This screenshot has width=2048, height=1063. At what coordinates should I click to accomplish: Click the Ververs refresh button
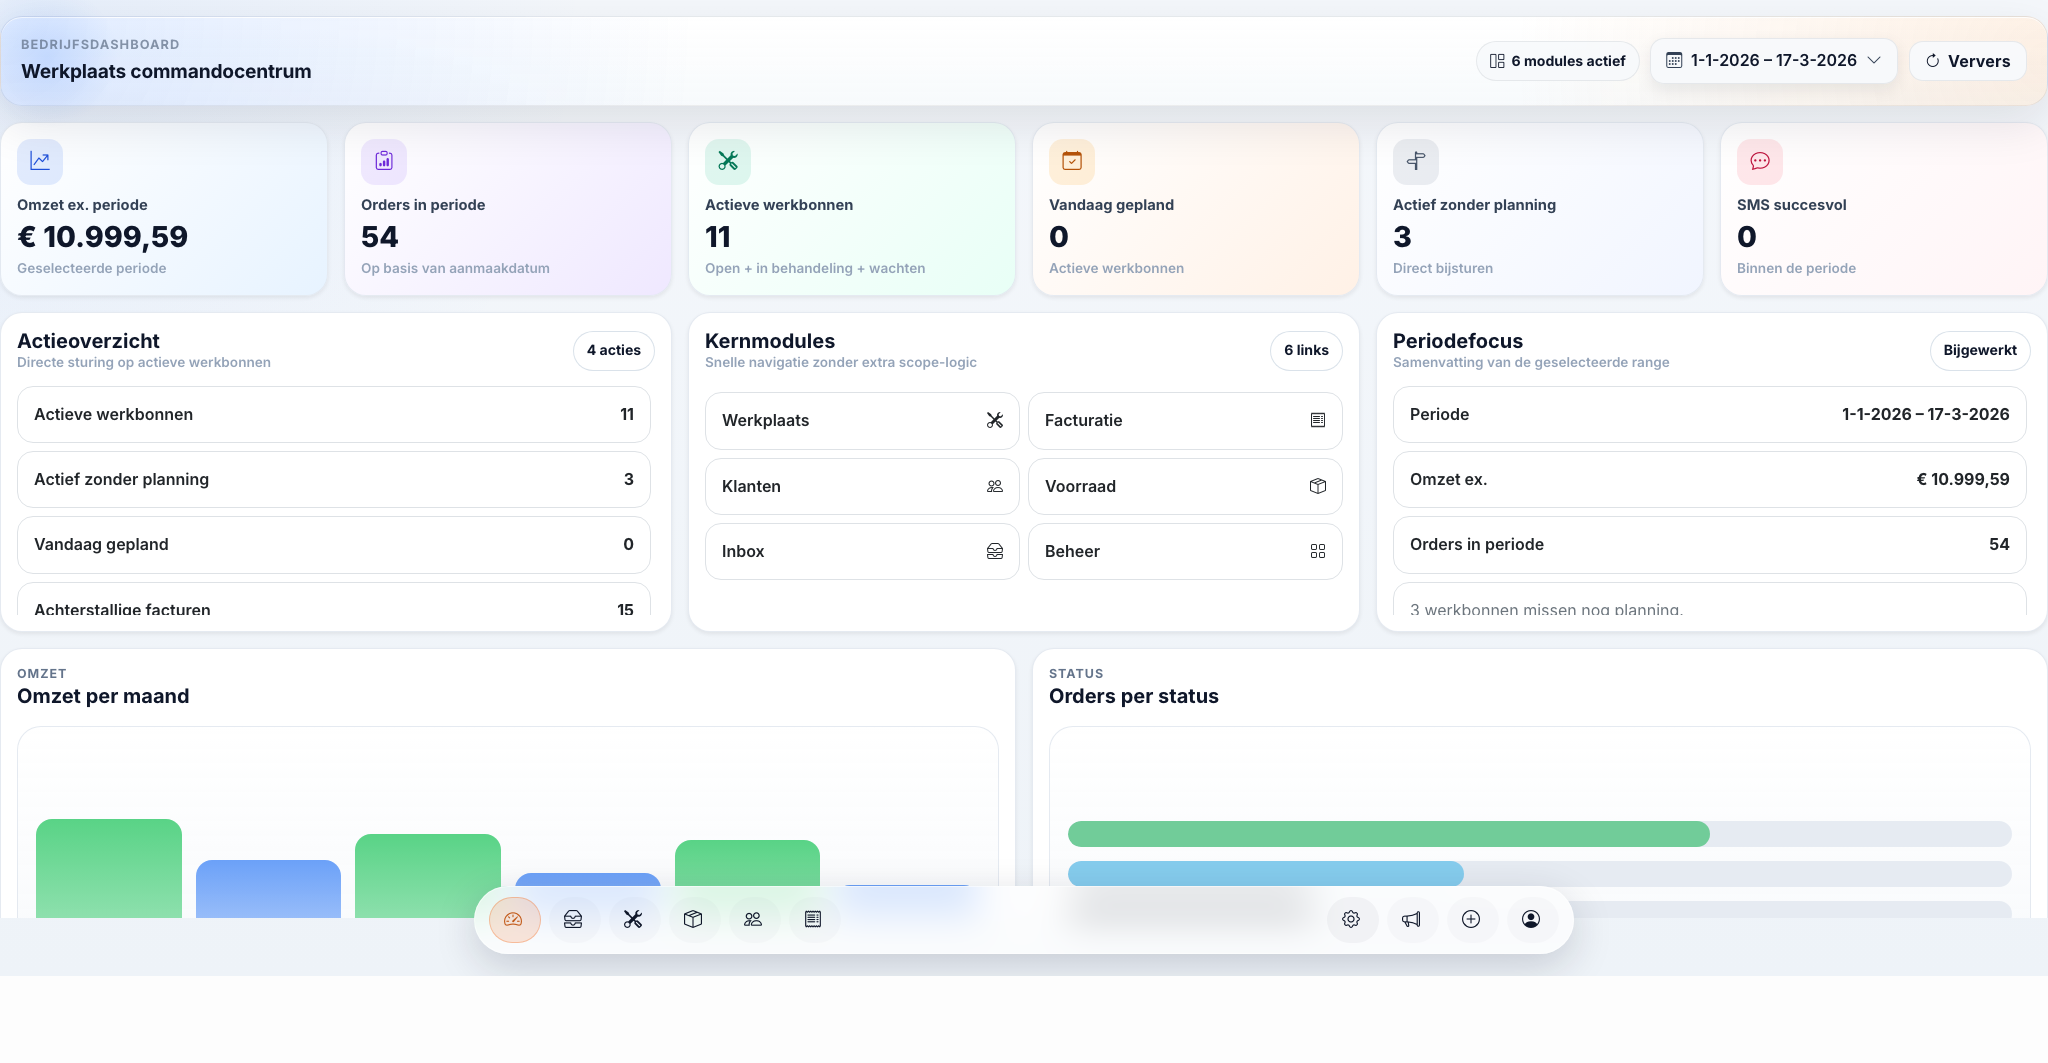click(x=1968, y=61)
